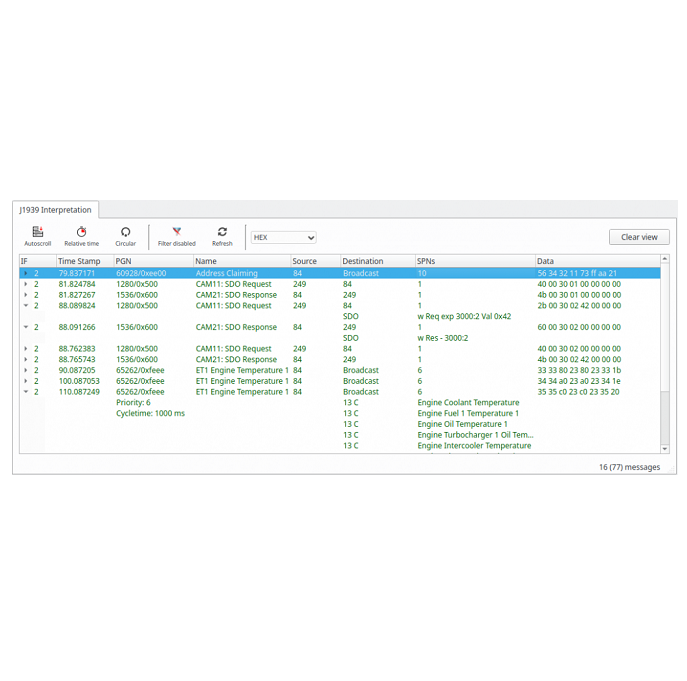Select the Engine Coolant Temperature entry
The width and height of the screenshot is (687, 681).
coord(468,403)
